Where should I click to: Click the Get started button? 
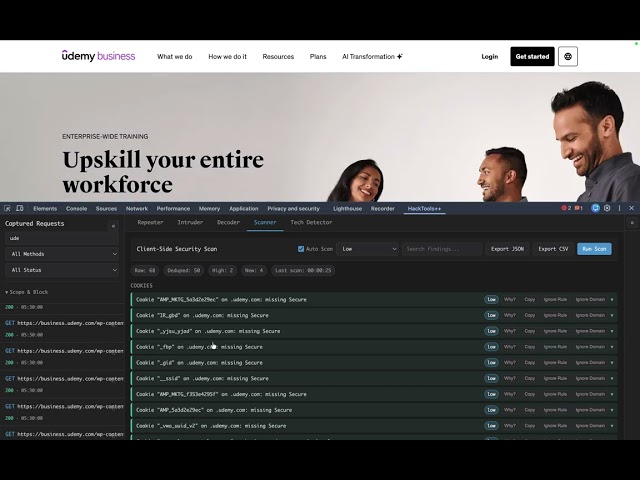(532, 56)
